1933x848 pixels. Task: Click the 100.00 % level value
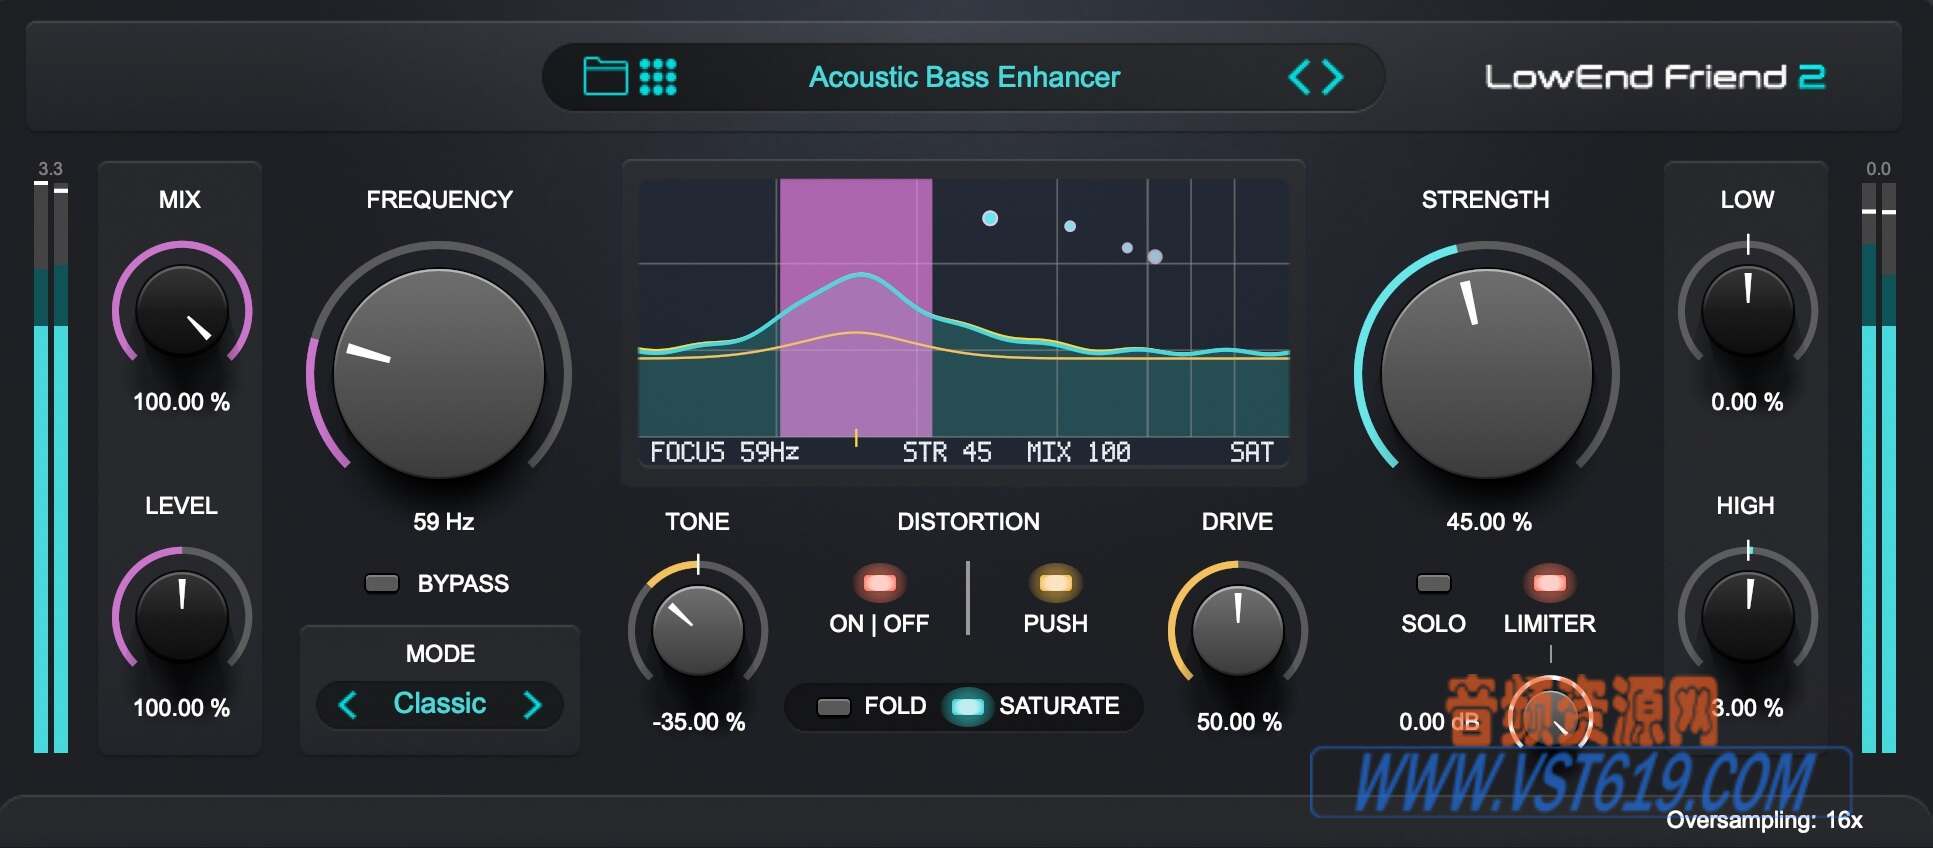[181, 708]
